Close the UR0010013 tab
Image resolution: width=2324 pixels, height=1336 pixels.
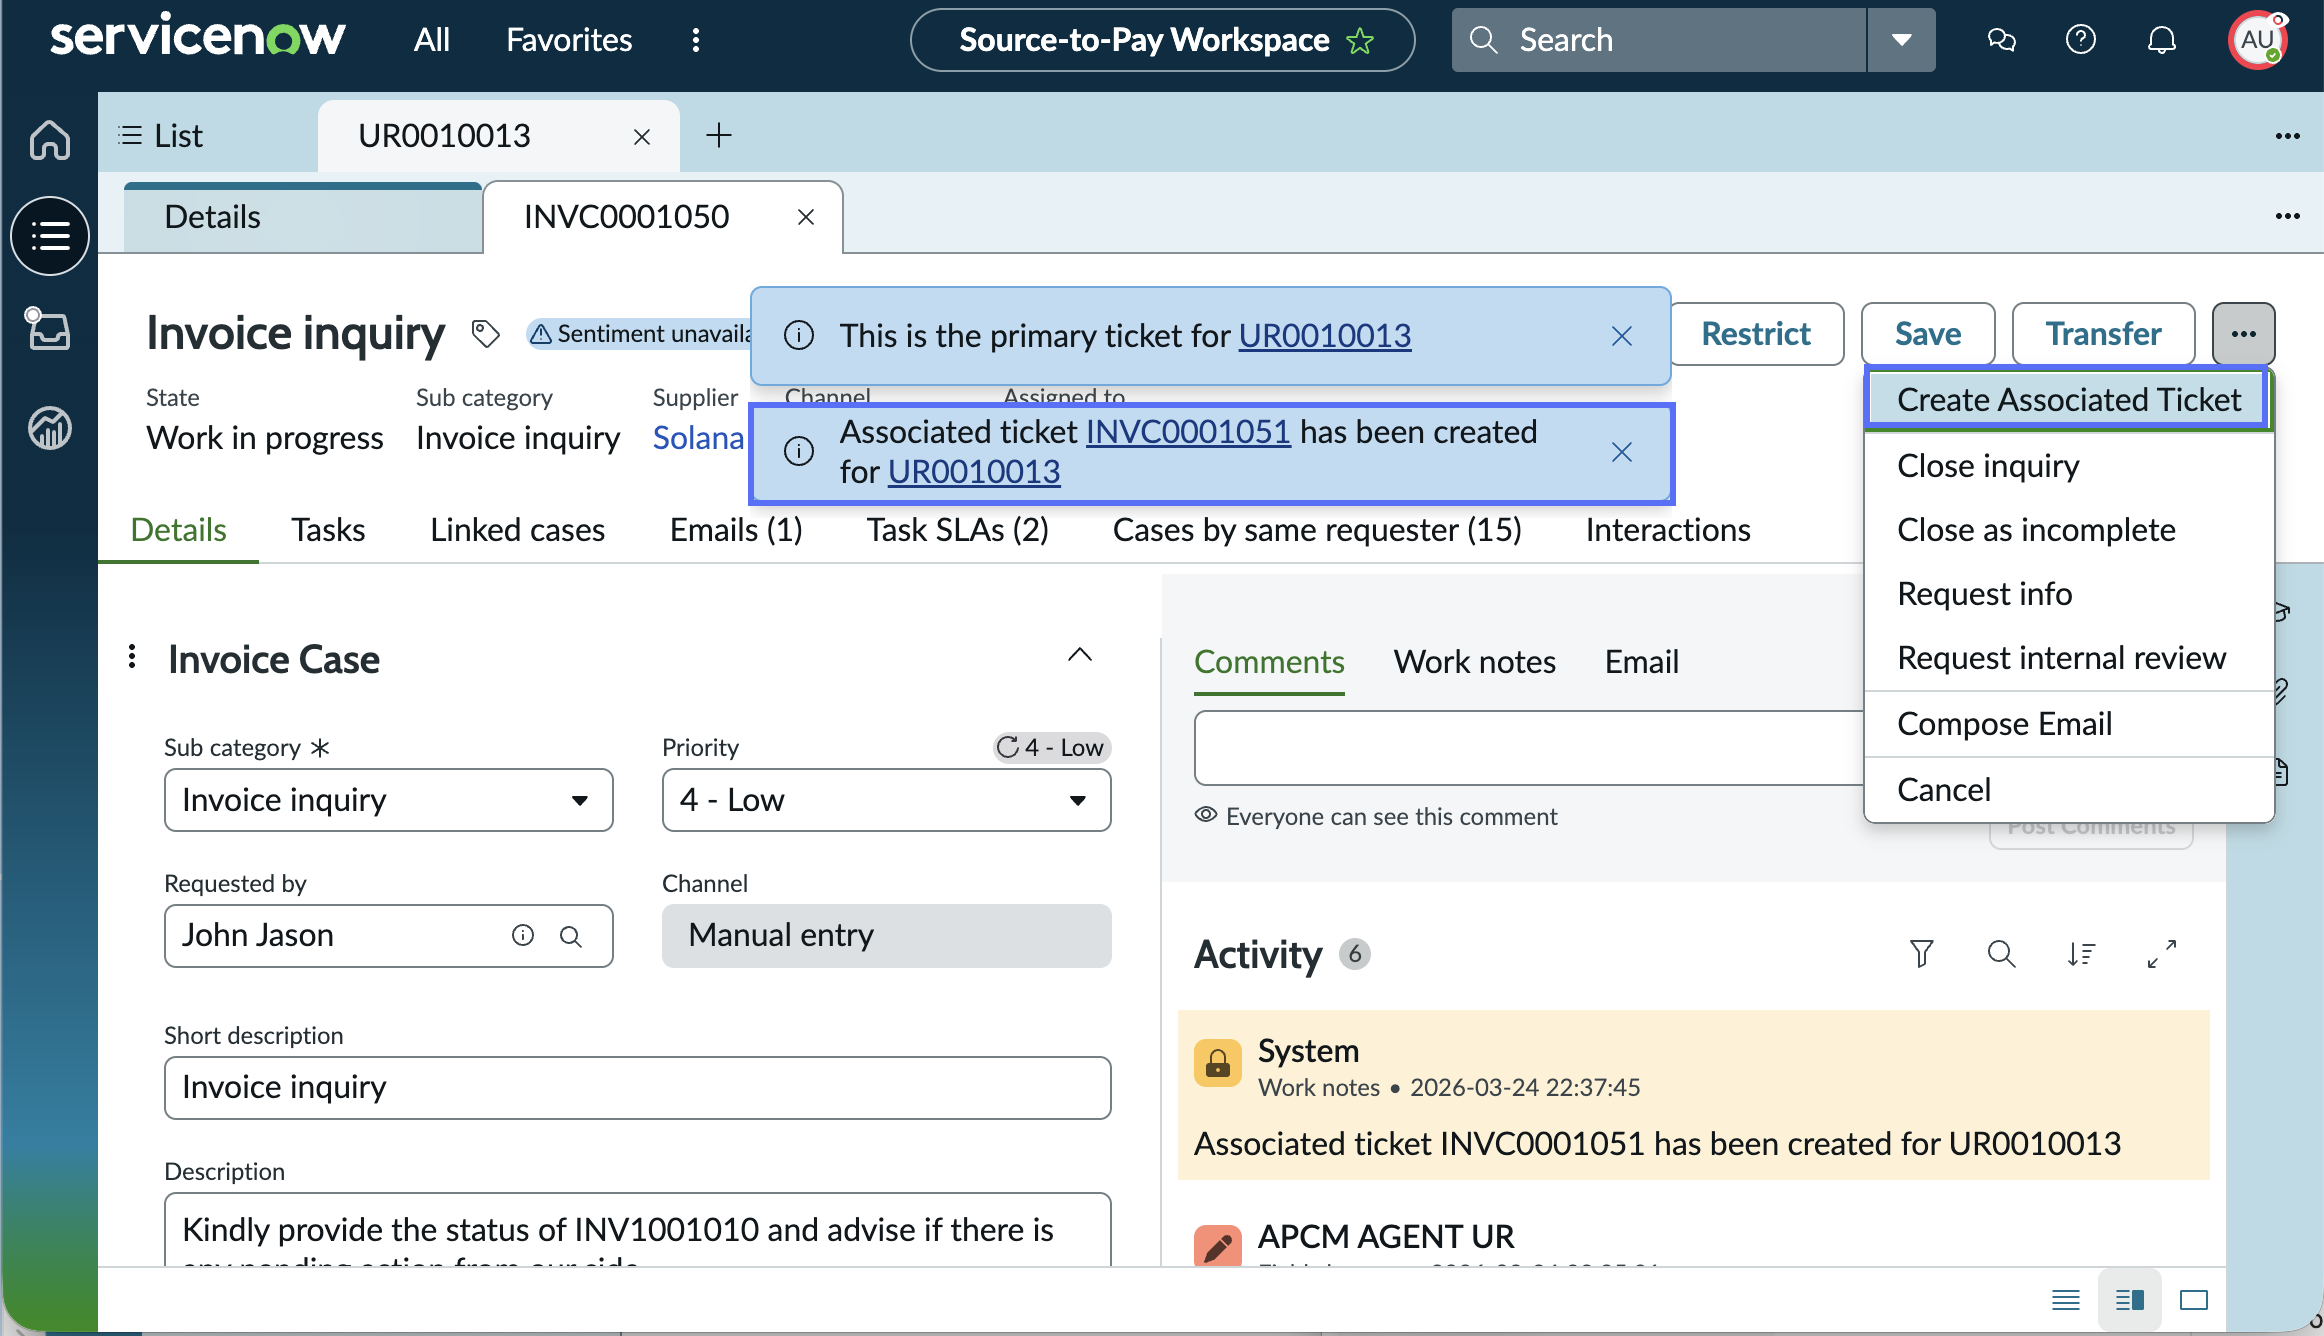[642, 137]
